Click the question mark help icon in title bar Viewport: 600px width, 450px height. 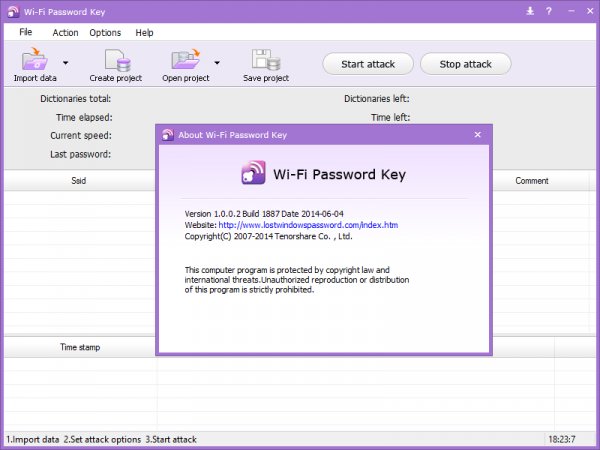(x=549, y=11)
